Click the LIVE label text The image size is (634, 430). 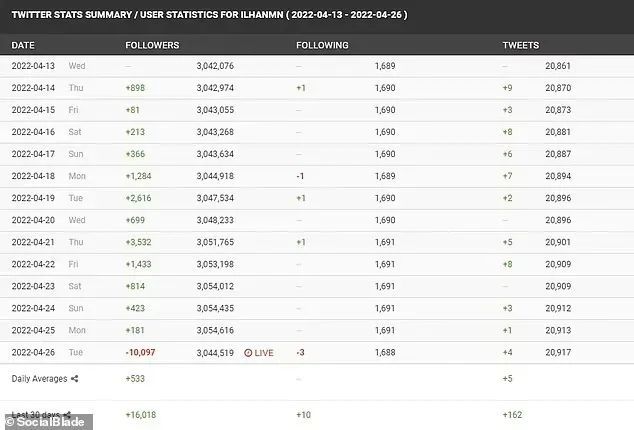[264, 353]
